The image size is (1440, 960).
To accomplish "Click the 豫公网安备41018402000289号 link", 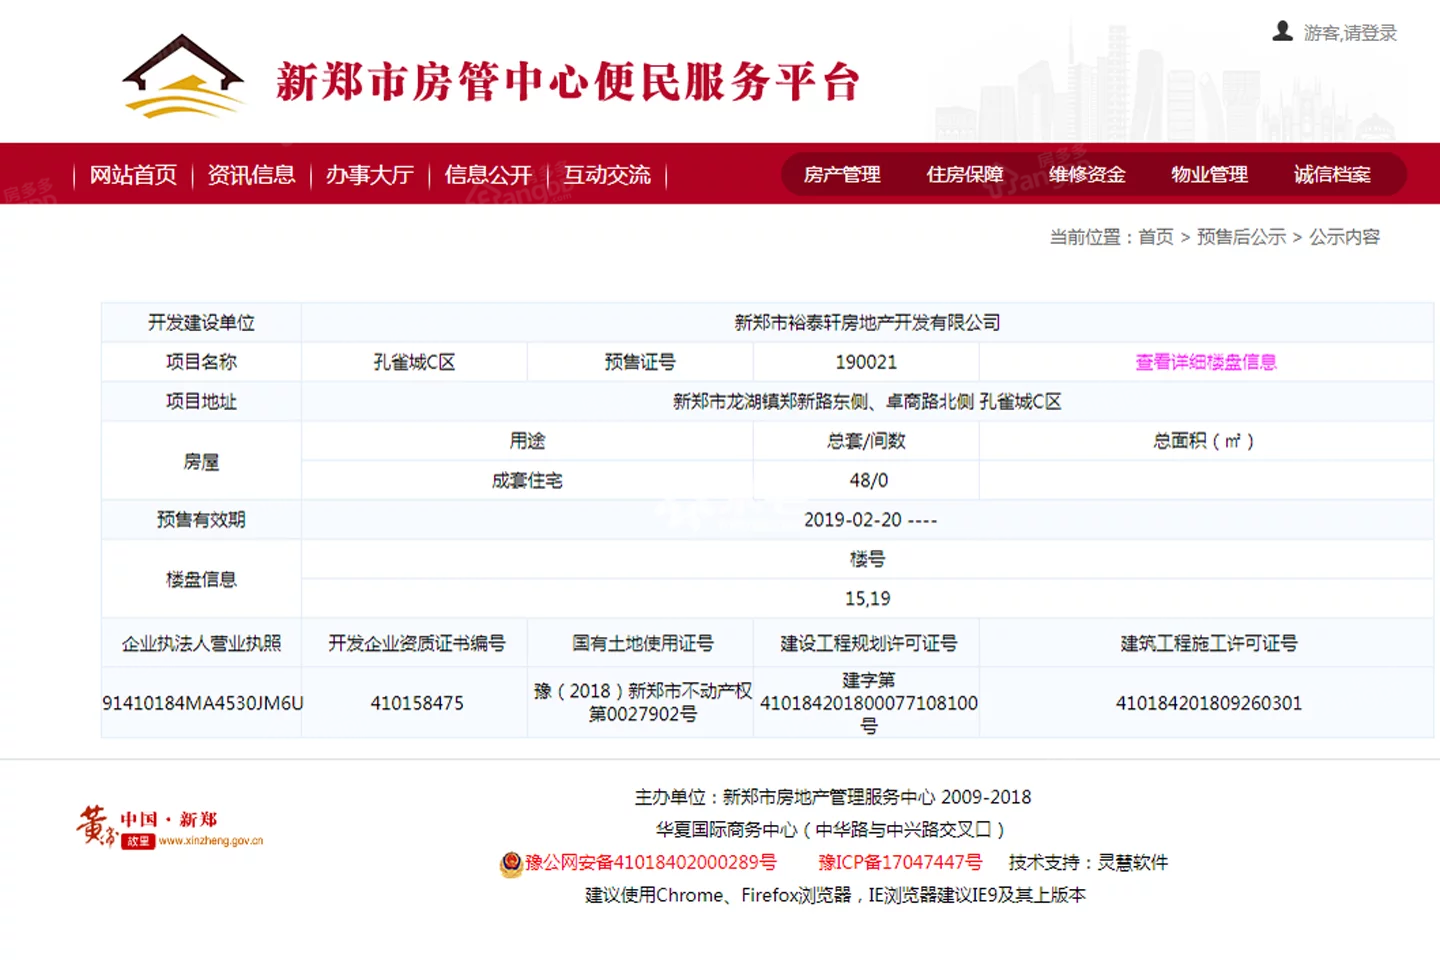I will [x=650, y=862].
